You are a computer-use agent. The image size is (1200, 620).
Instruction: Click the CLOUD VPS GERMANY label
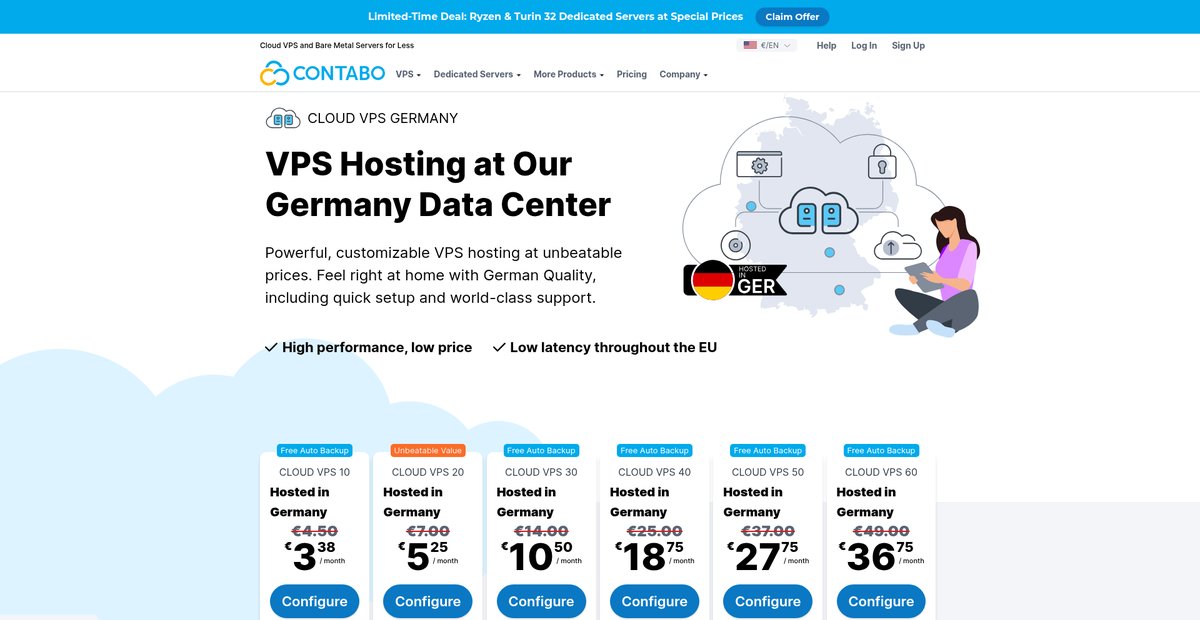382,118
